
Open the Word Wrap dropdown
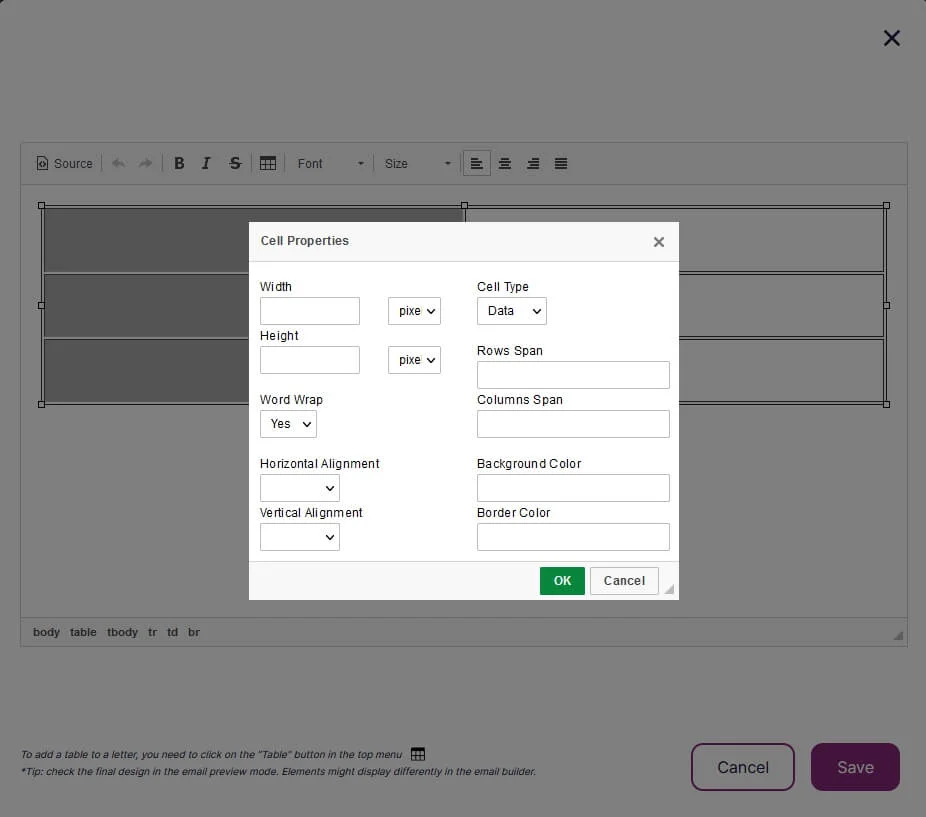(x=288, y=424)
